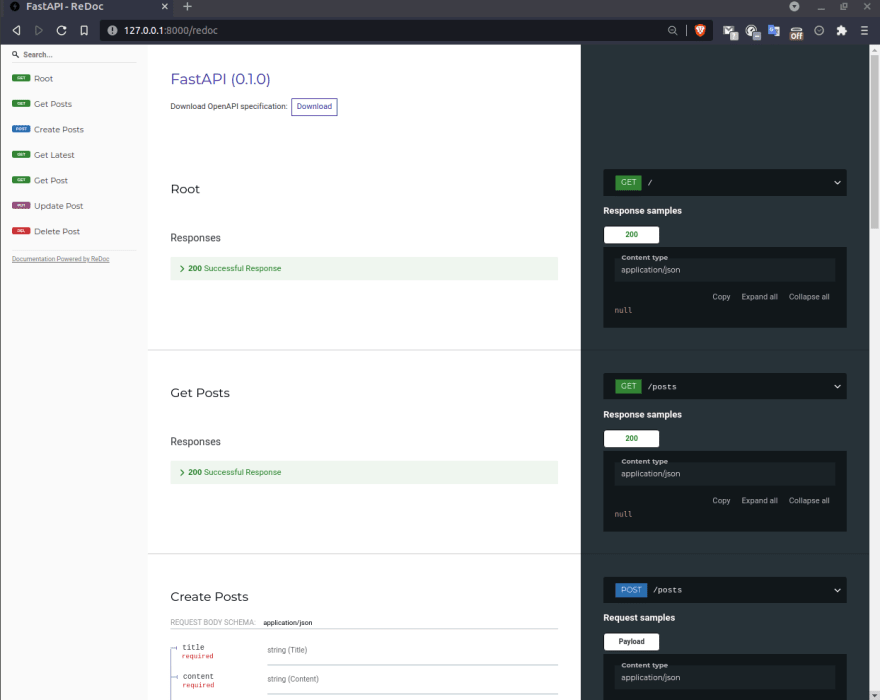Go back using the browser back arrow

[x=17, y=30]
